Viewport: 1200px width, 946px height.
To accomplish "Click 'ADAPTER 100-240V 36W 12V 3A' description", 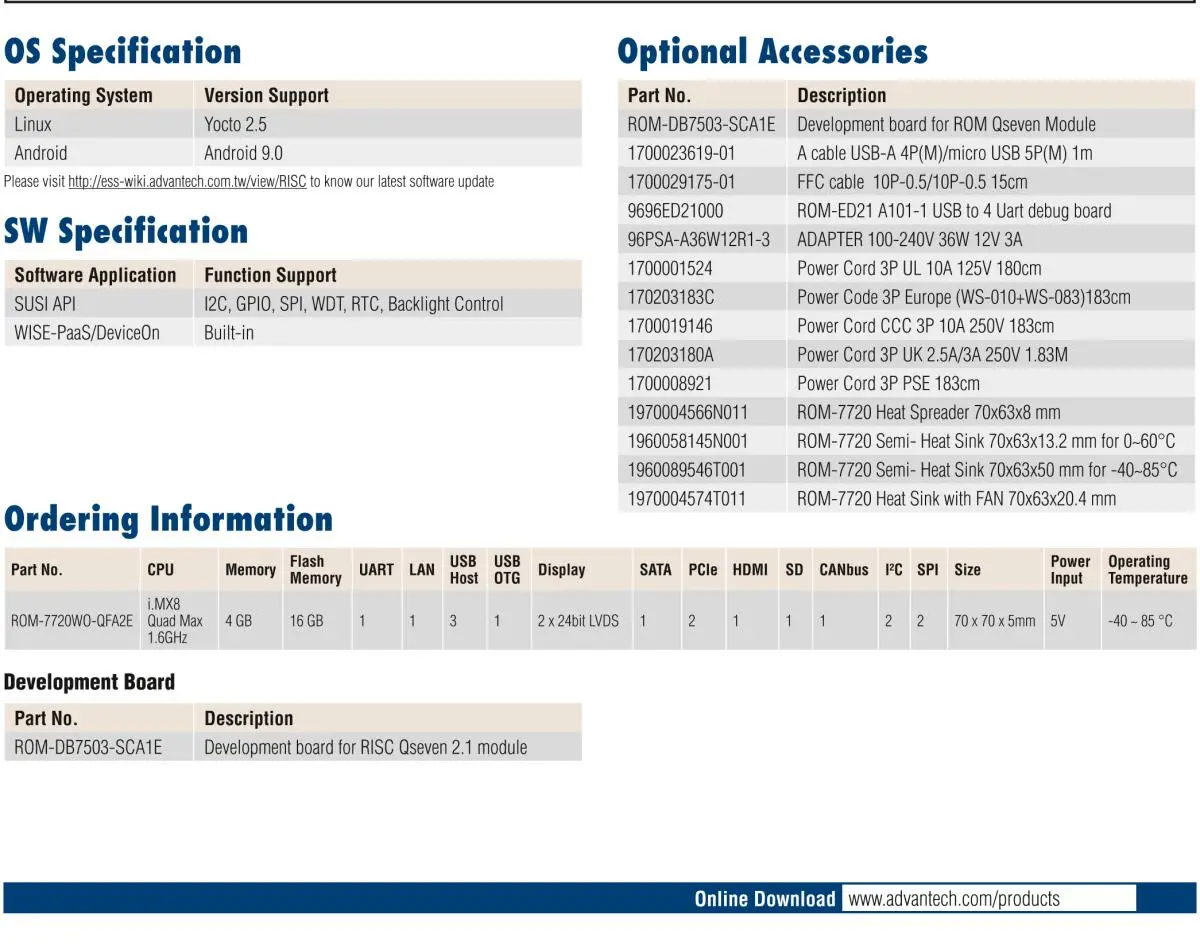I will point(909,240).
